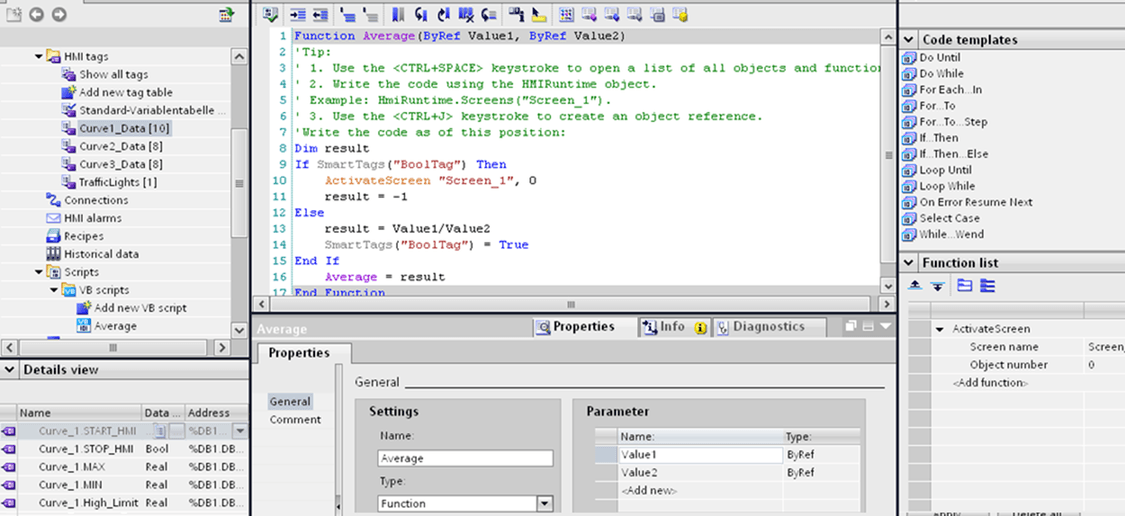The image size is (1125, 516).
Task: Select Curve2_Data [8] tag table
Action: 121,146
